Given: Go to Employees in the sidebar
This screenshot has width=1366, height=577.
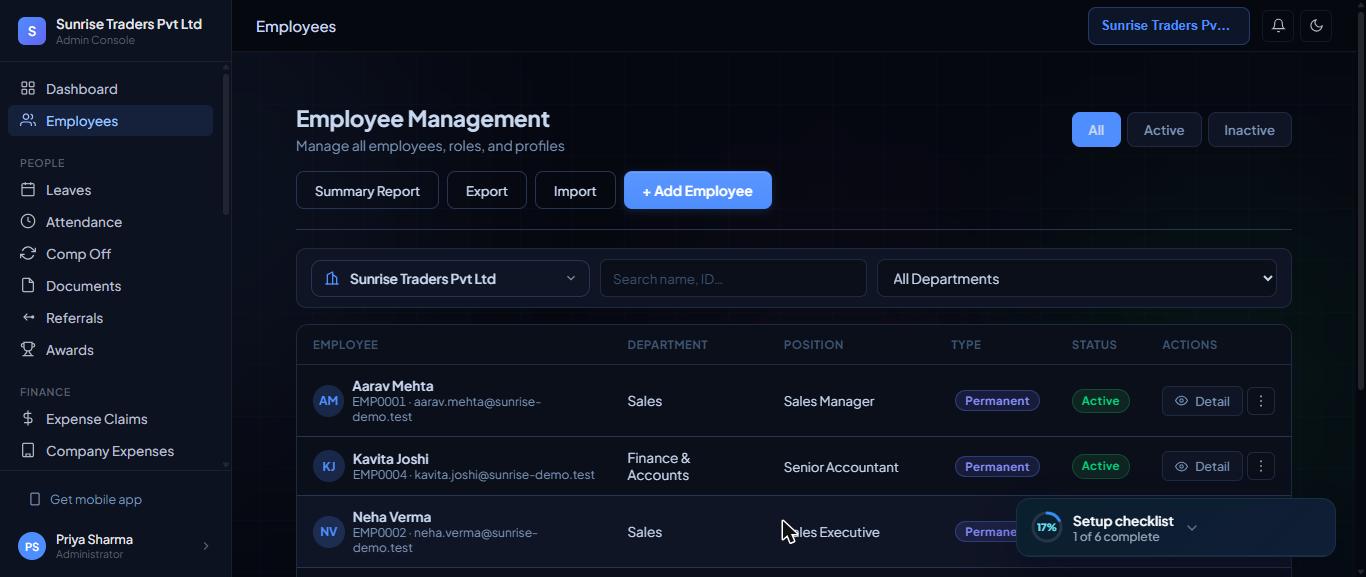Looking at the screenshot, I should (110, 121).
